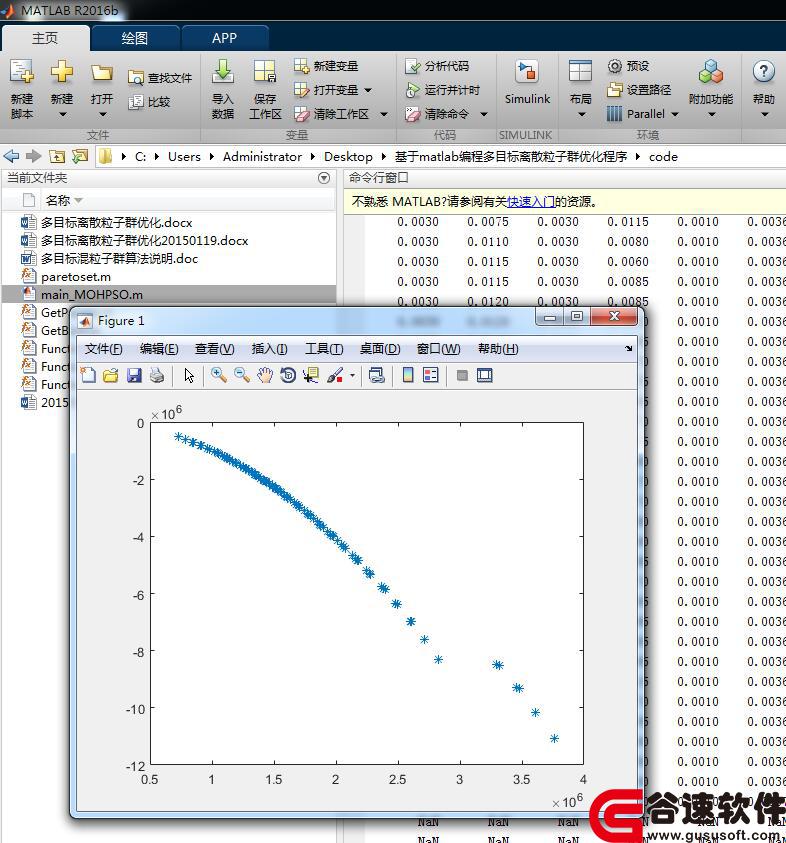786x843 pixels.
Task: Click the Open (打开) folder icon
Action: (102, 72)
